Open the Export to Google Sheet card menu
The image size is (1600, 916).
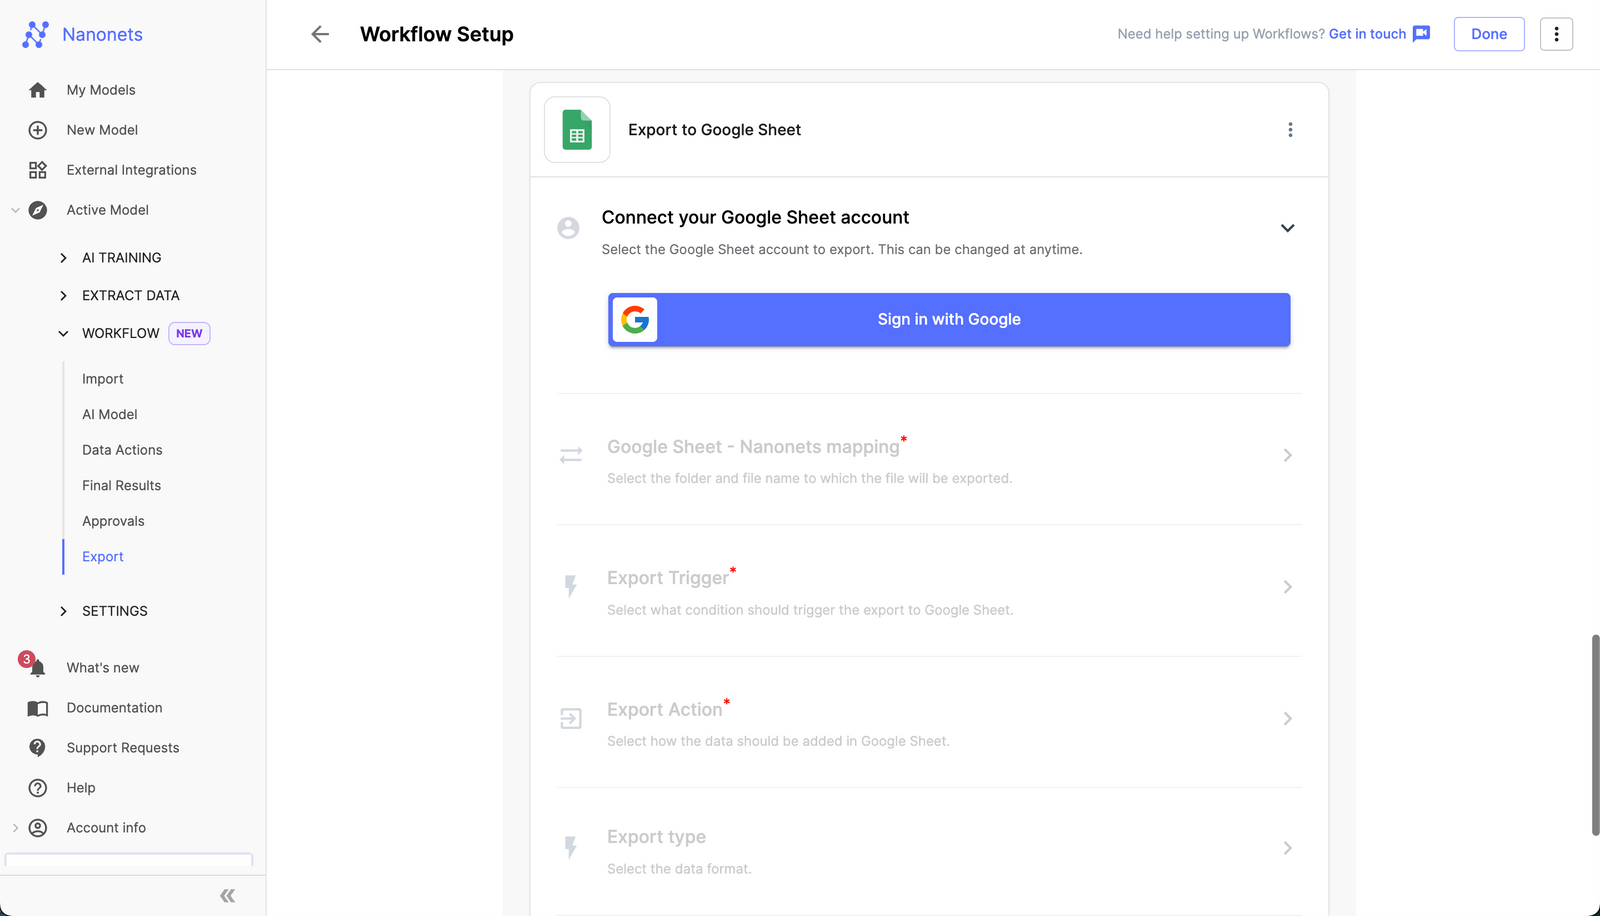point(1290,129)
